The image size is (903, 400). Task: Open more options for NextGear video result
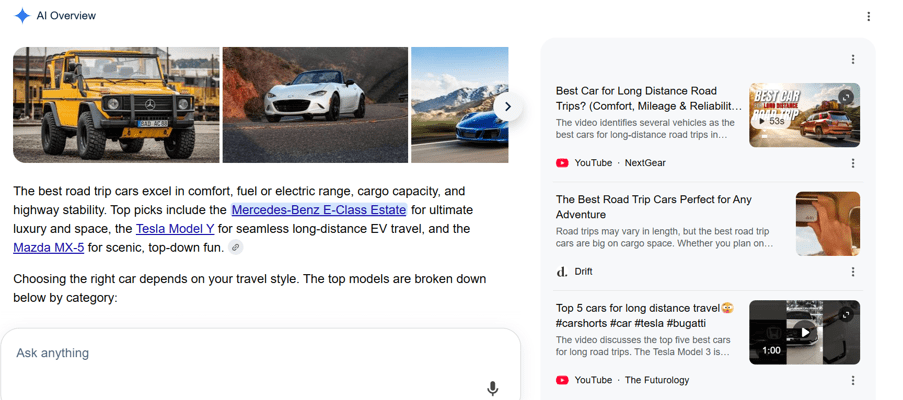coord(853,163)
